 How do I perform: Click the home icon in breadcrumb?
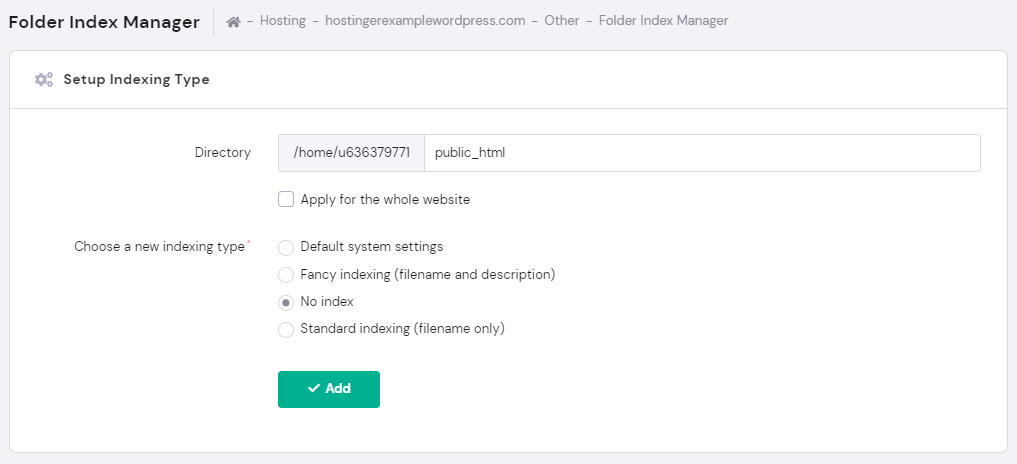pos(233,21)
